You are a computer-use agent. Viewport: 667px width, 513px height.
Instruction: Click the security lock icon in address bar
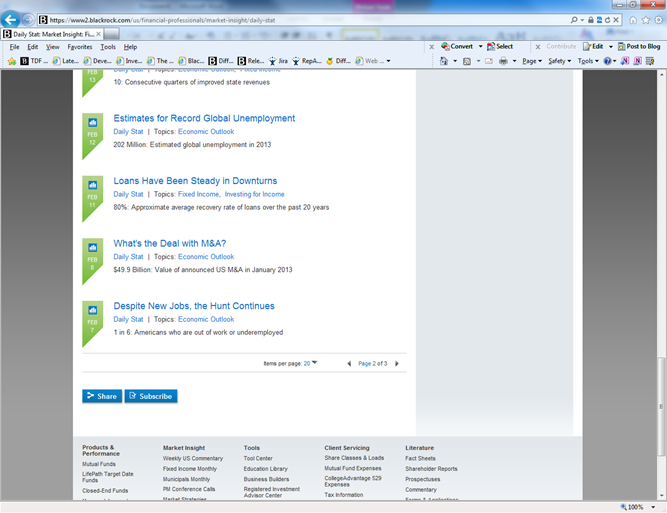click(x=590, y=20)
